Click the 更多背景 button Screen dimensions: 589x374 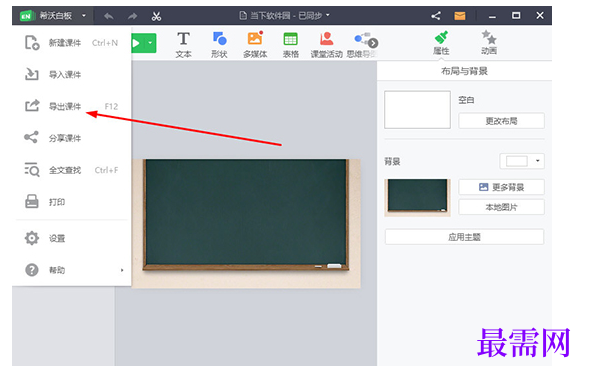click(x=501, y=187)
